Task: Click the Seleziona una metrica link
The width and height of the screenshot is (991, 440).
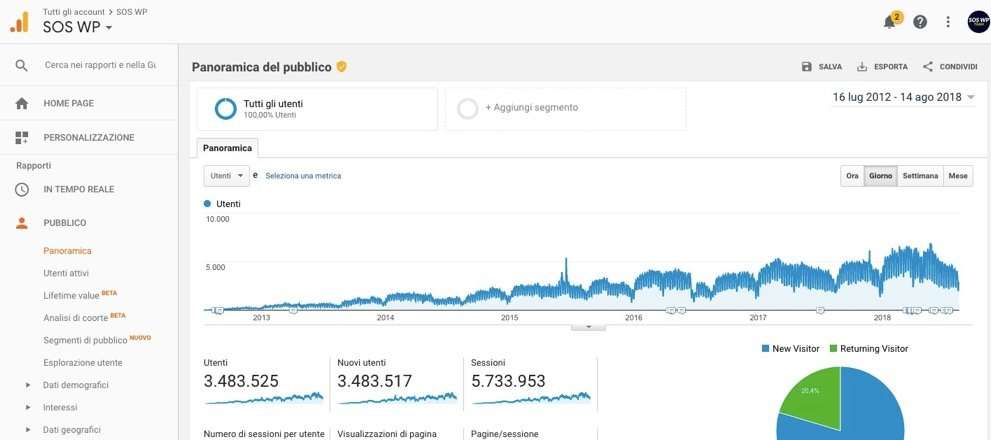Action: point(303,176)
